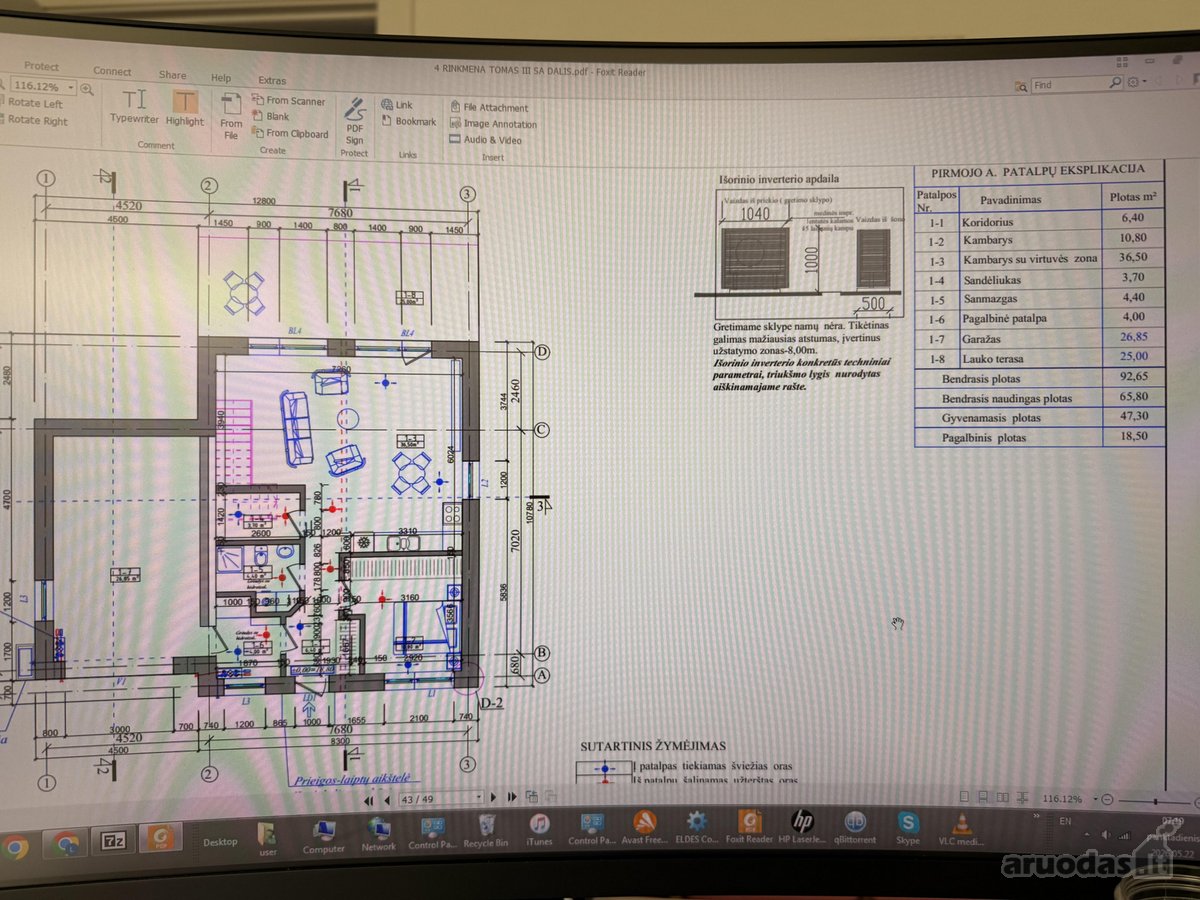The width and height of the screenshot is (1200, 900).
Task: Launch qBittorrent shortcut
Action: click(856, 829)
